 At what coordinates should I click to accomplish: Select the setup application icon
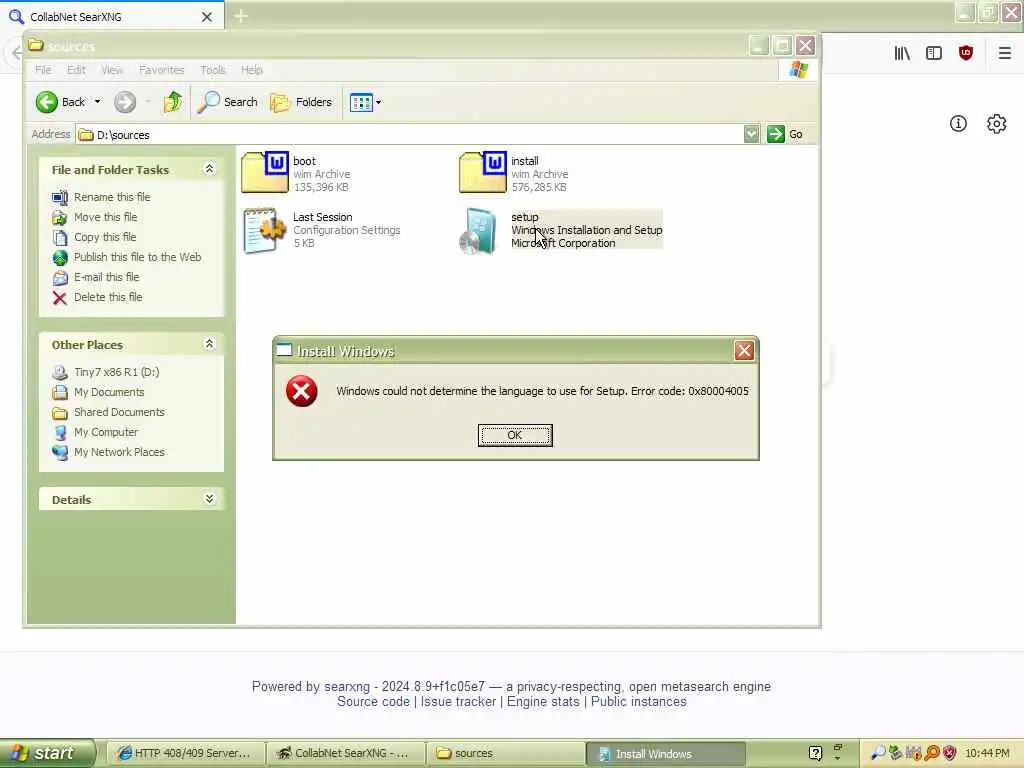(479, 231)
